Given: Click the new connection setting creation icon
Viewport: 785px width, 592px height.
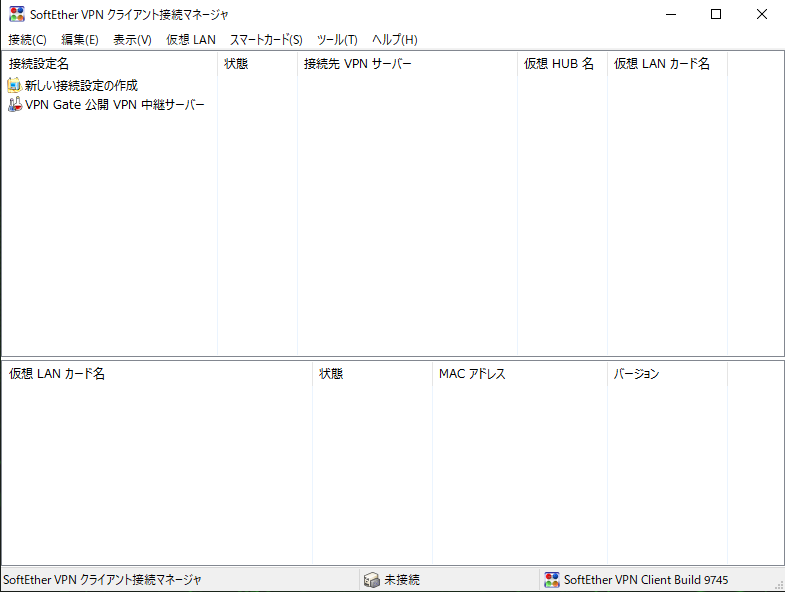Looking at the screenshot, I should pyautogui.click(x=14, y=86).
